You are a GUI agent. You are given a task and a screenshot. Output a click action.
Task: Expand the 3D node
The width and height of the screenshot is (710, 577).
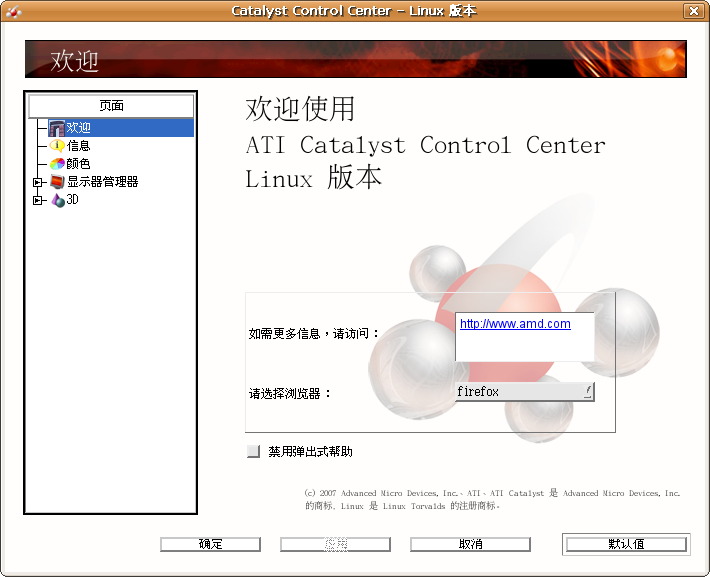click(x=37, y=200)
